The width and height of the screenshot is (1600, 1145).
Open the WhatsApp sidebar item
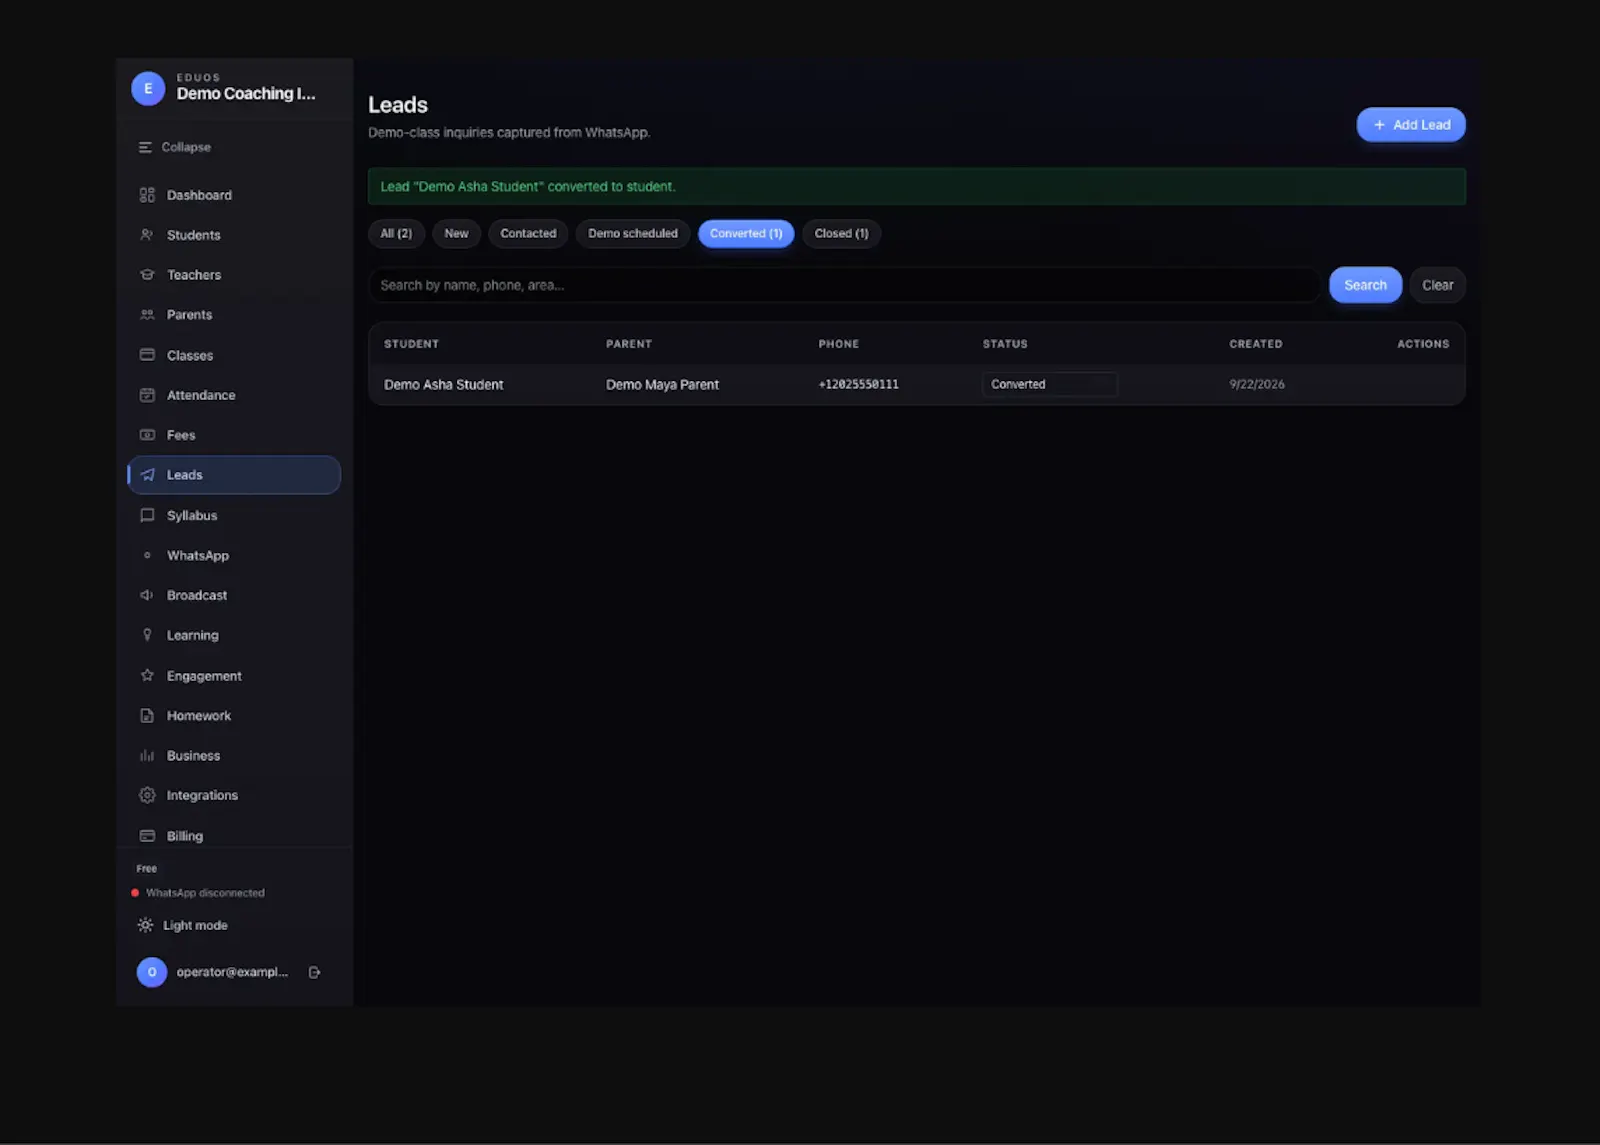click(x=234, y=555)
